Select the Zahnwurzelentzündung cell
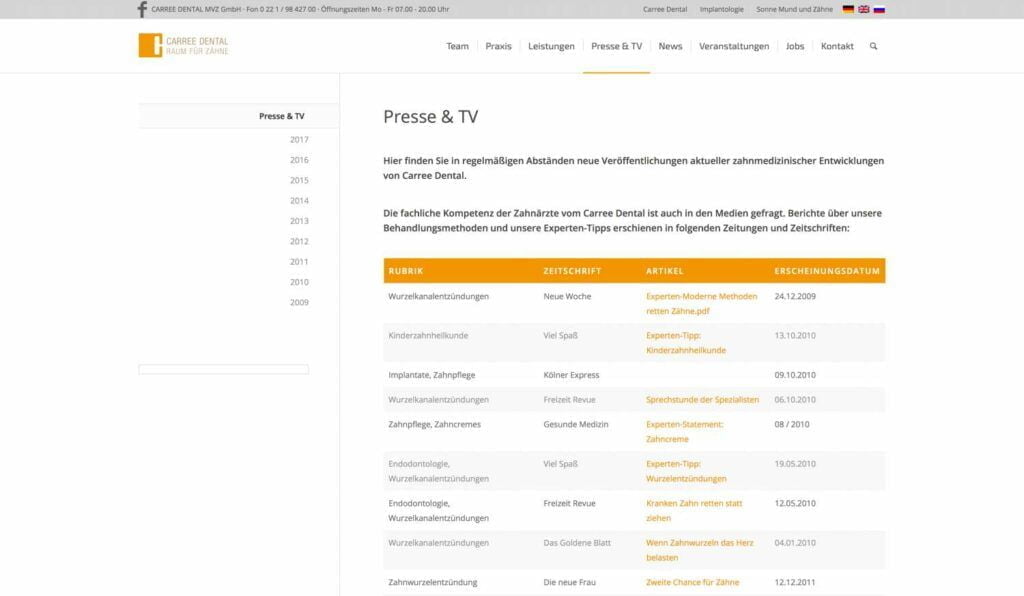The height and width of the screenshot is (596, 1024). coord(432,582)
